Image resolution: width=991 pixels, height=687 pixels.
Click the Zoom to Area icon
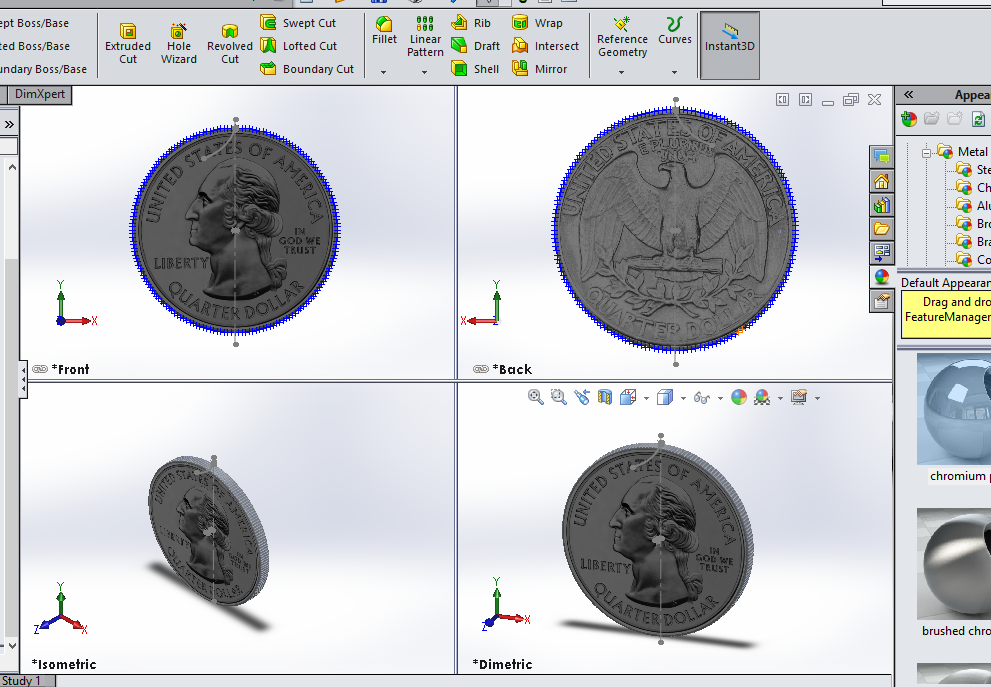(x=558, y=397)
